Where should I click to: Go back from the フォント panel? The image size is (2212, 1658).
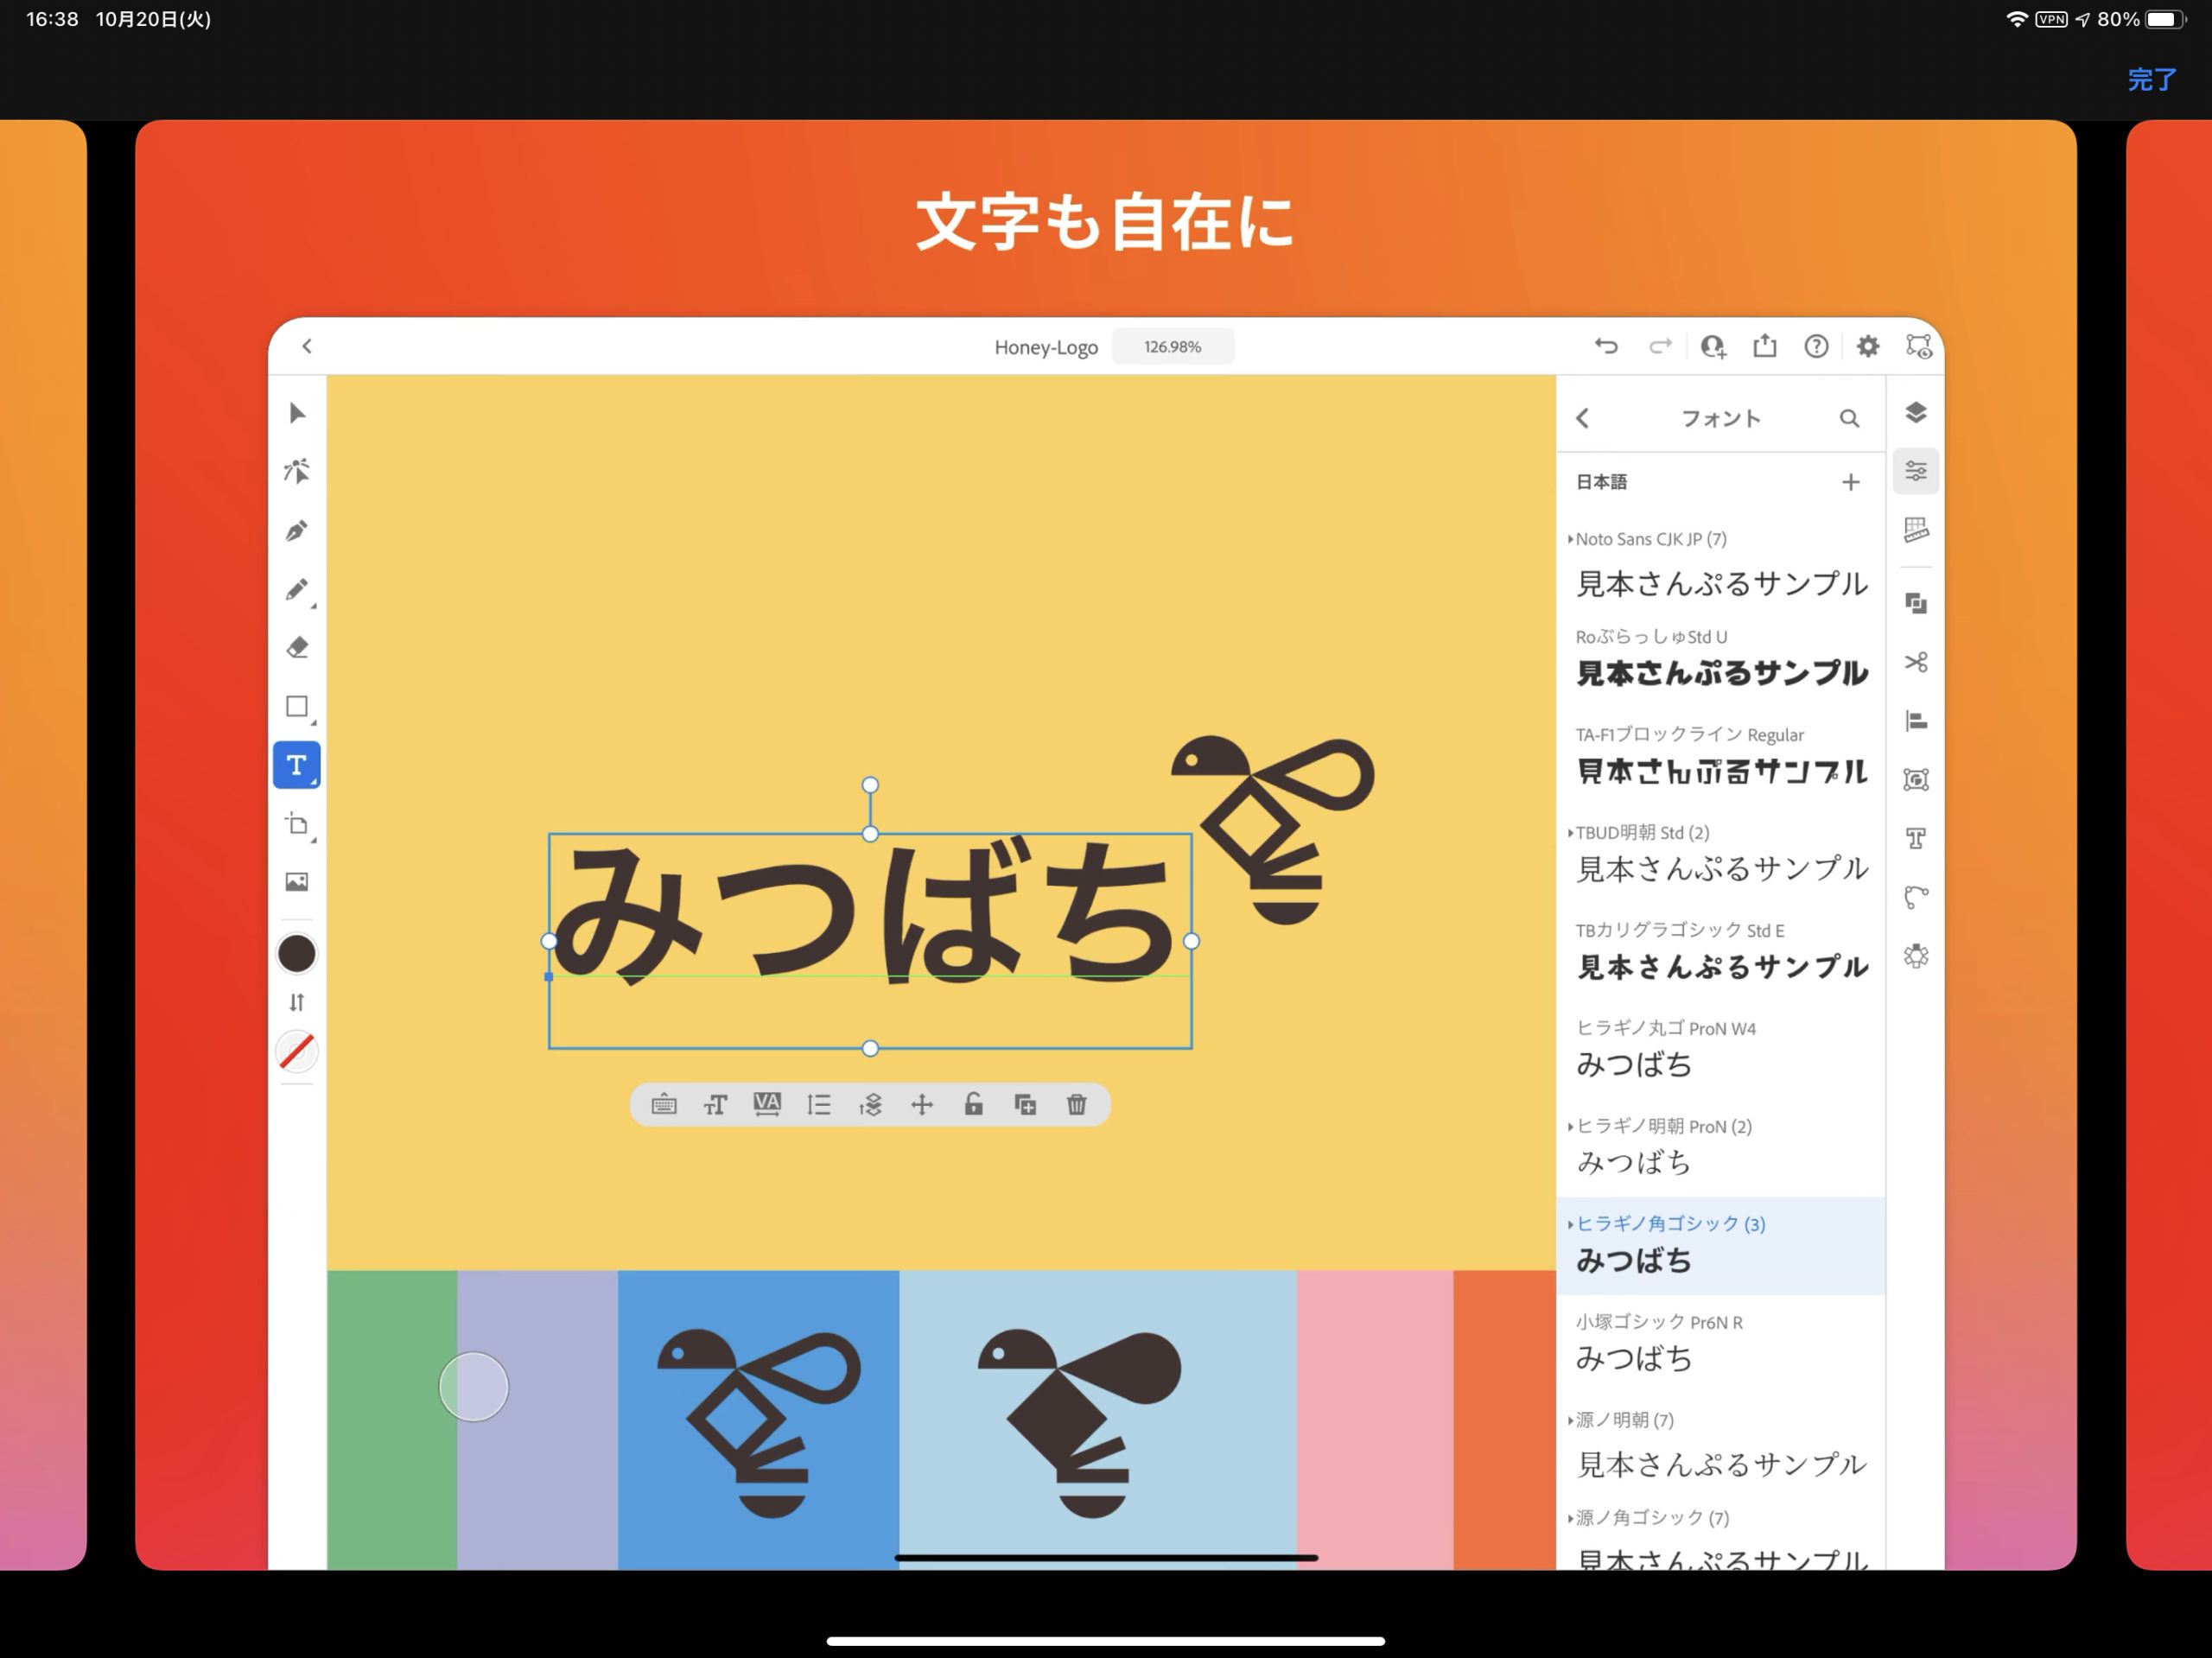pos(1582,418)
